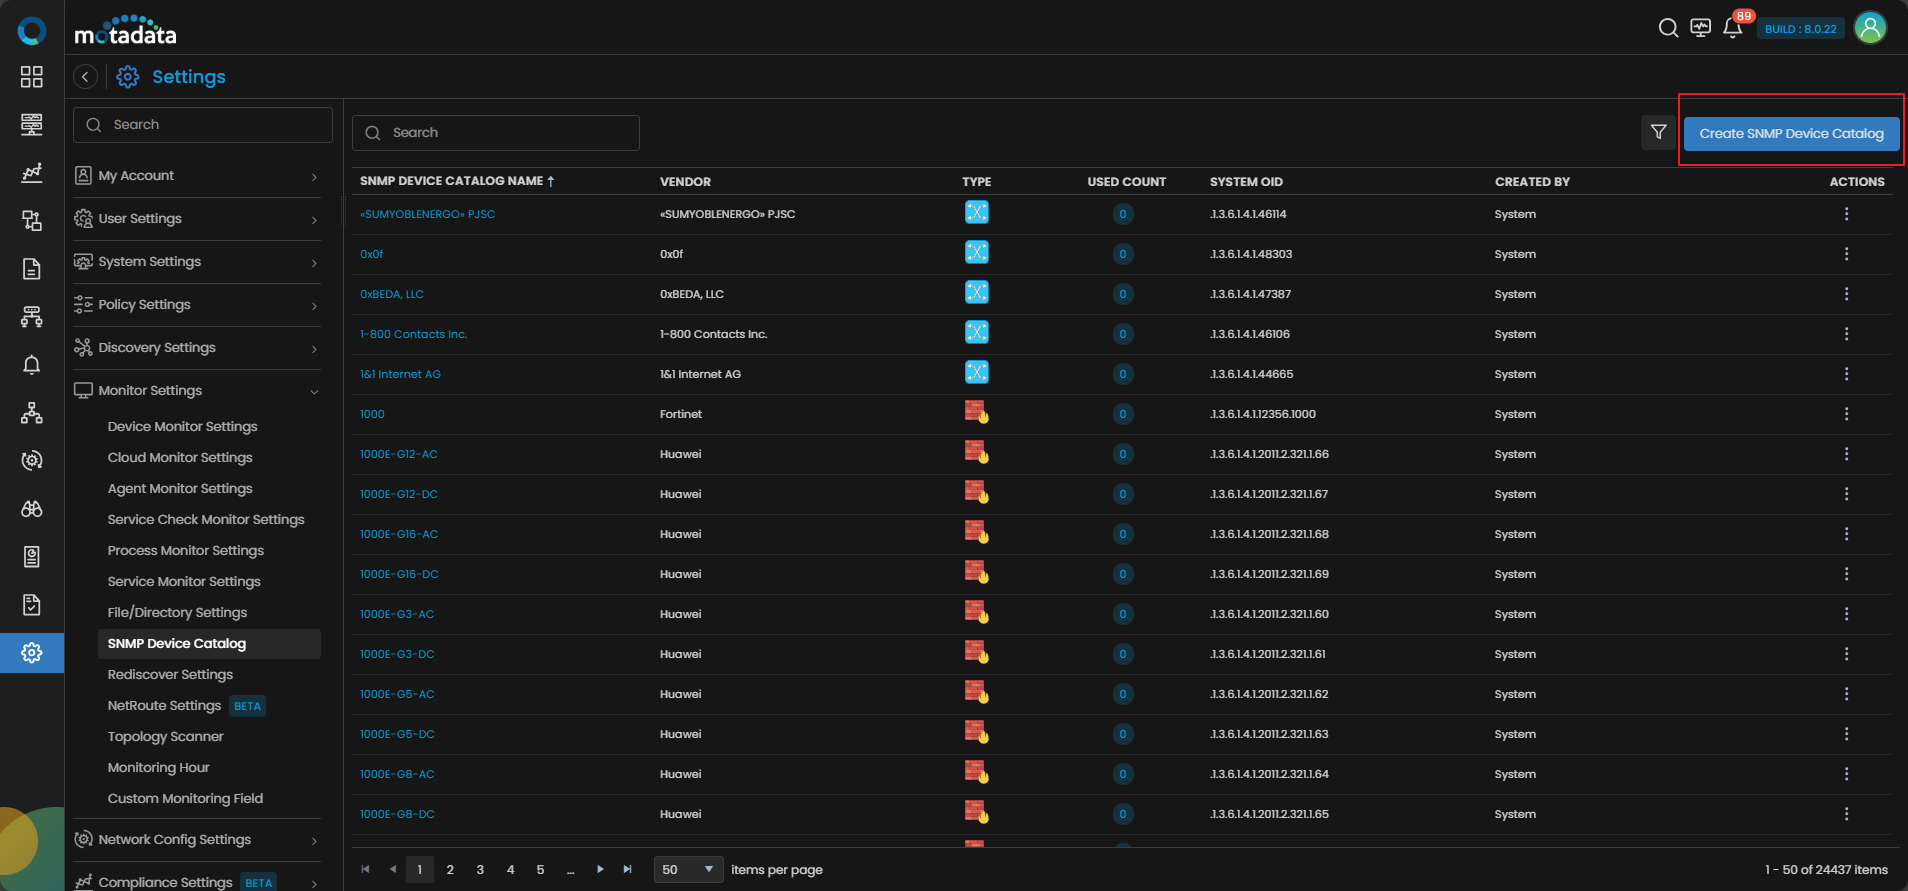This screenshot has height=891, width=1908.
Task: Open actions menu for «SUMYOBLENERGO» PJSC row
Action: (1846, 214)
